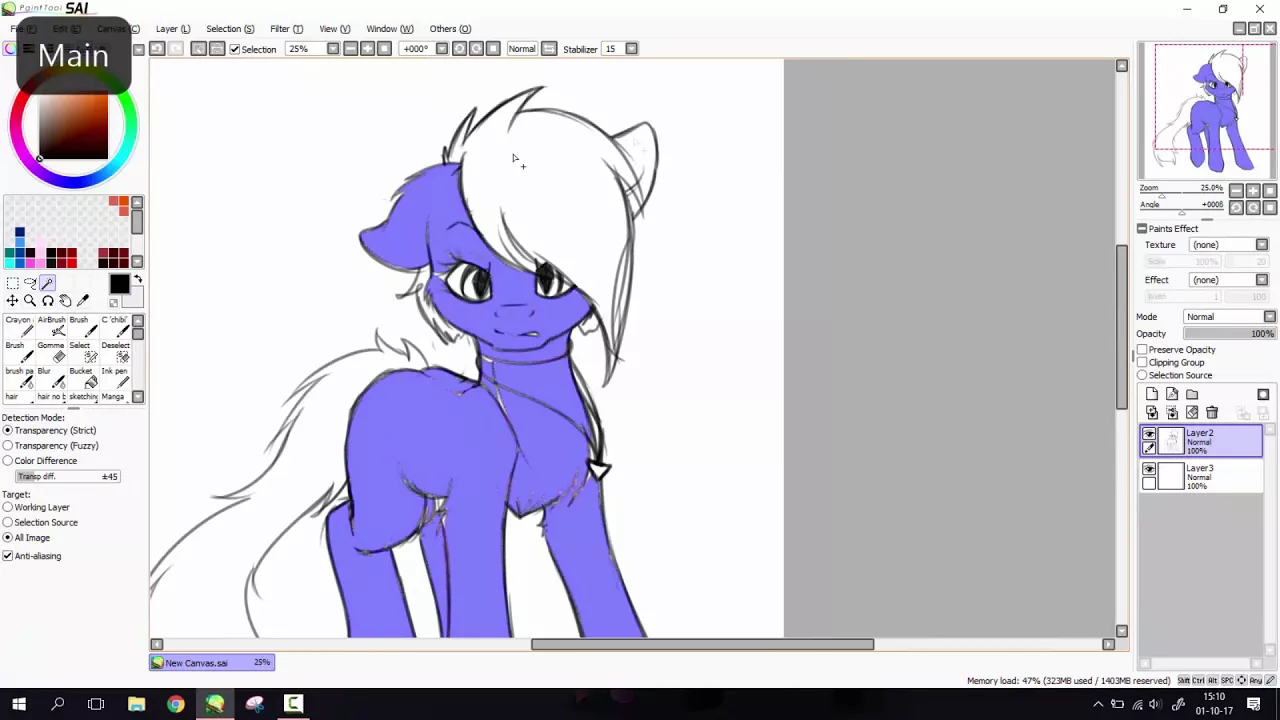The width and height of the screenshot is (1280, 720).
Task: Choose the Deselect eraser tool
Action: pyautogui.click(x=114, y=353)
